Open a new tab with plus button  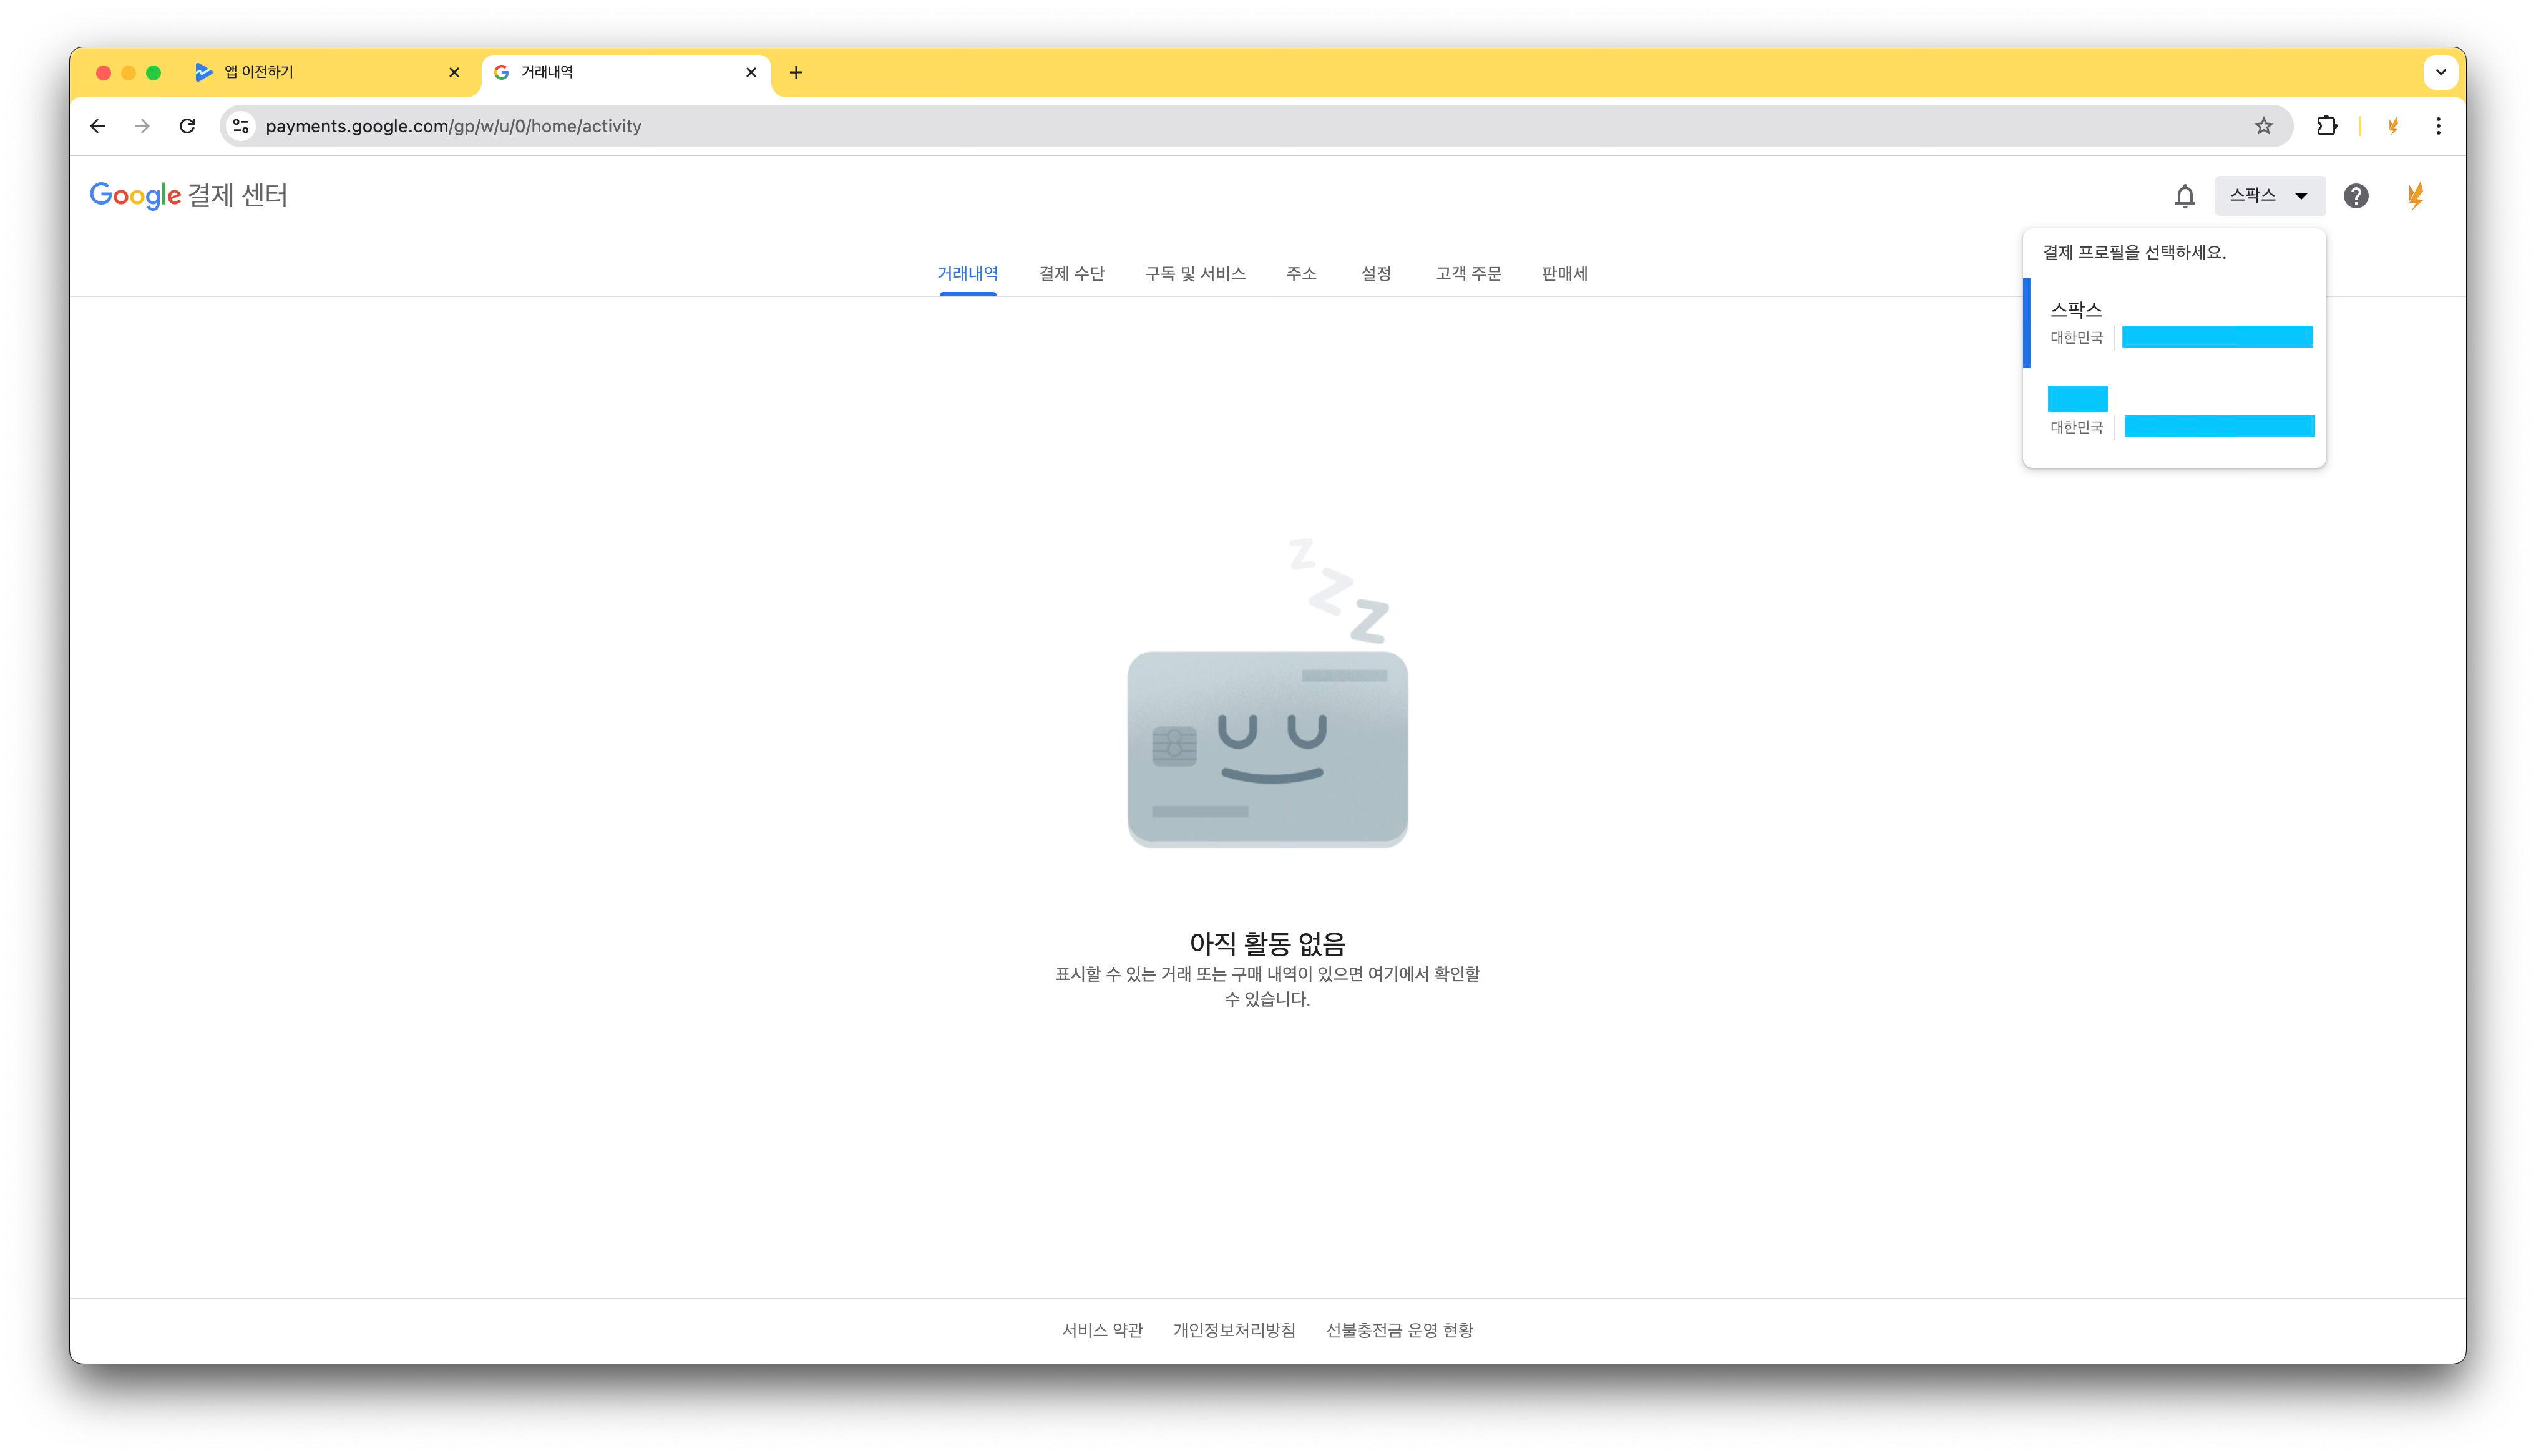[x=796, y=72]
